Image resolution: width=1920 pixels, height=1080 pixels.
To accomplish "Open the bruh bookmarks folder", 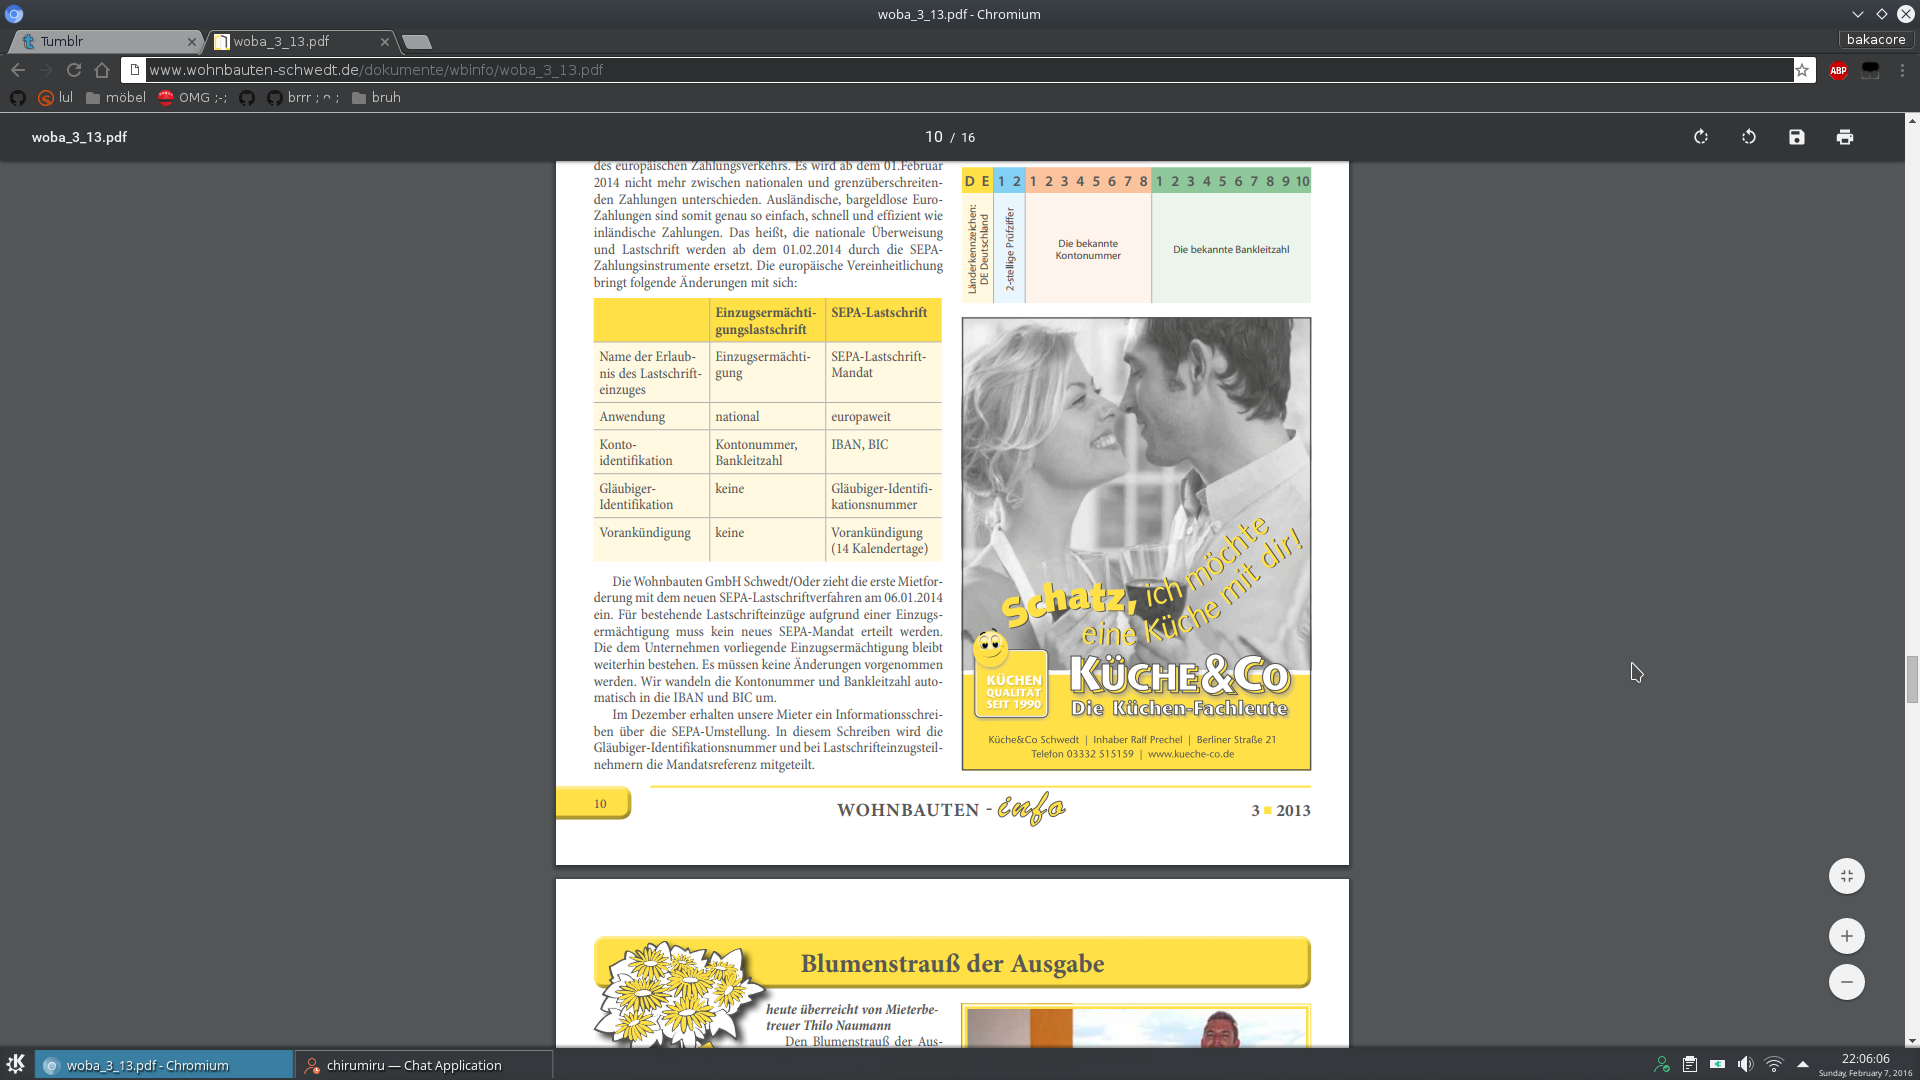I will point(376,97).
